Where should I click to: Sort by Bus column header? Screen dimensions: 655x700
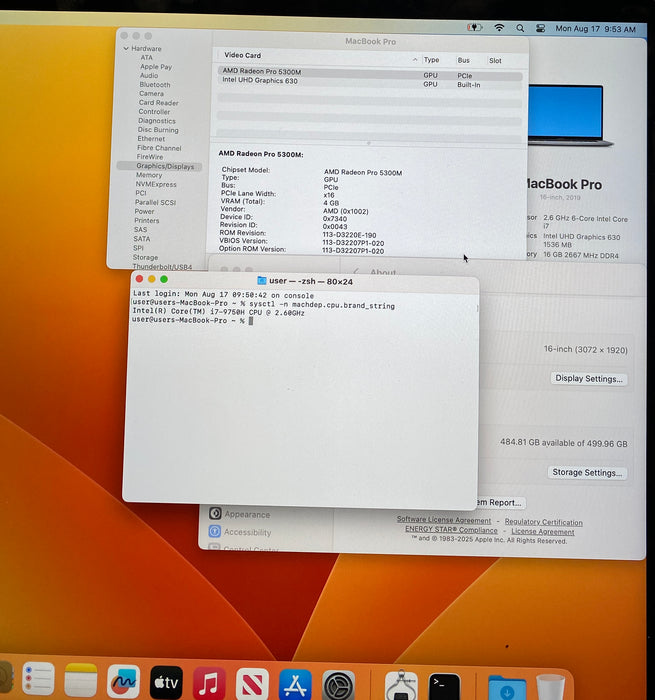pos(463,60)
